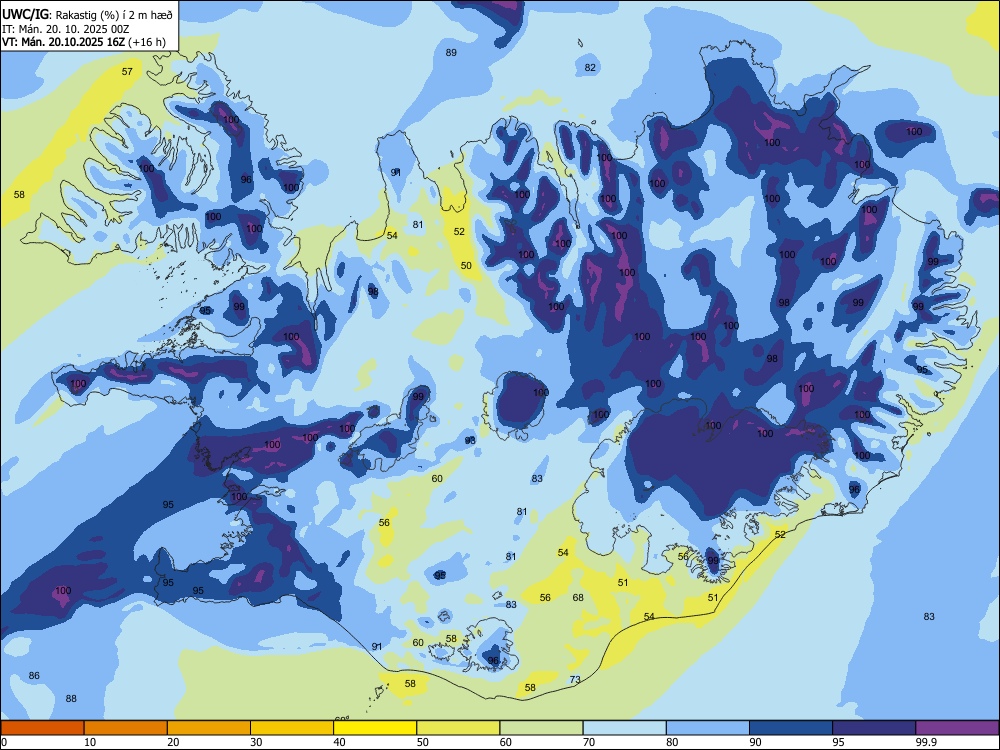Click the legend tick label 0
This screenshot has width=1000, height=750.
point(4,742)
